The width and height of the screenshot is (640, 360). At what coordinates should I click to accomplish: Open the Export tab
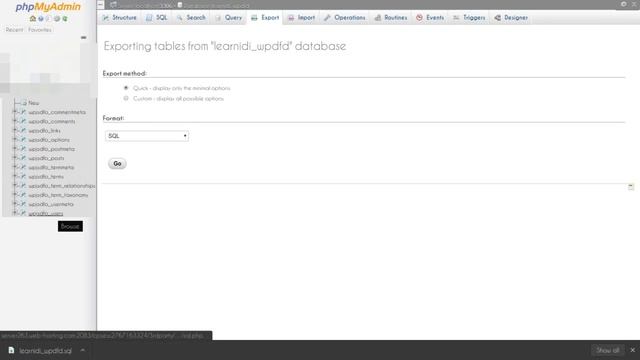pos(265,18)
